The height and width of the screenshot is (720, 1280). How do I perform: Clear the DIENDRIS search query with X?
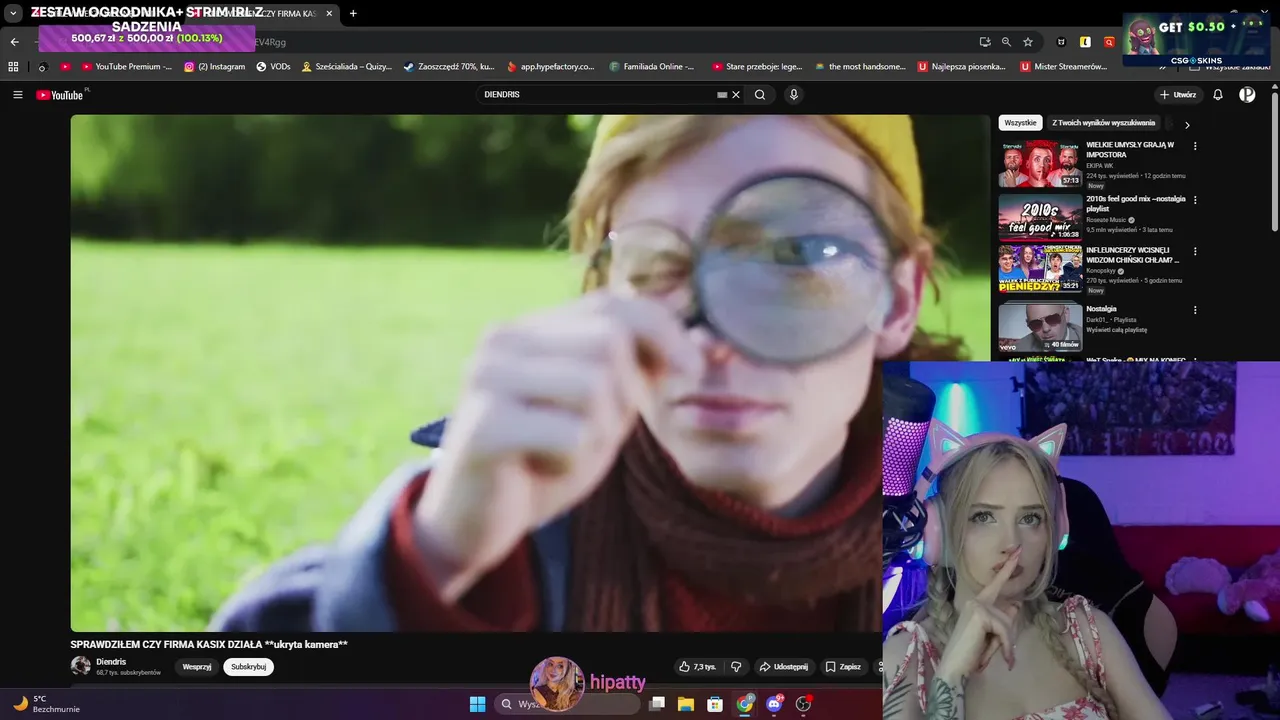point(736,95)
